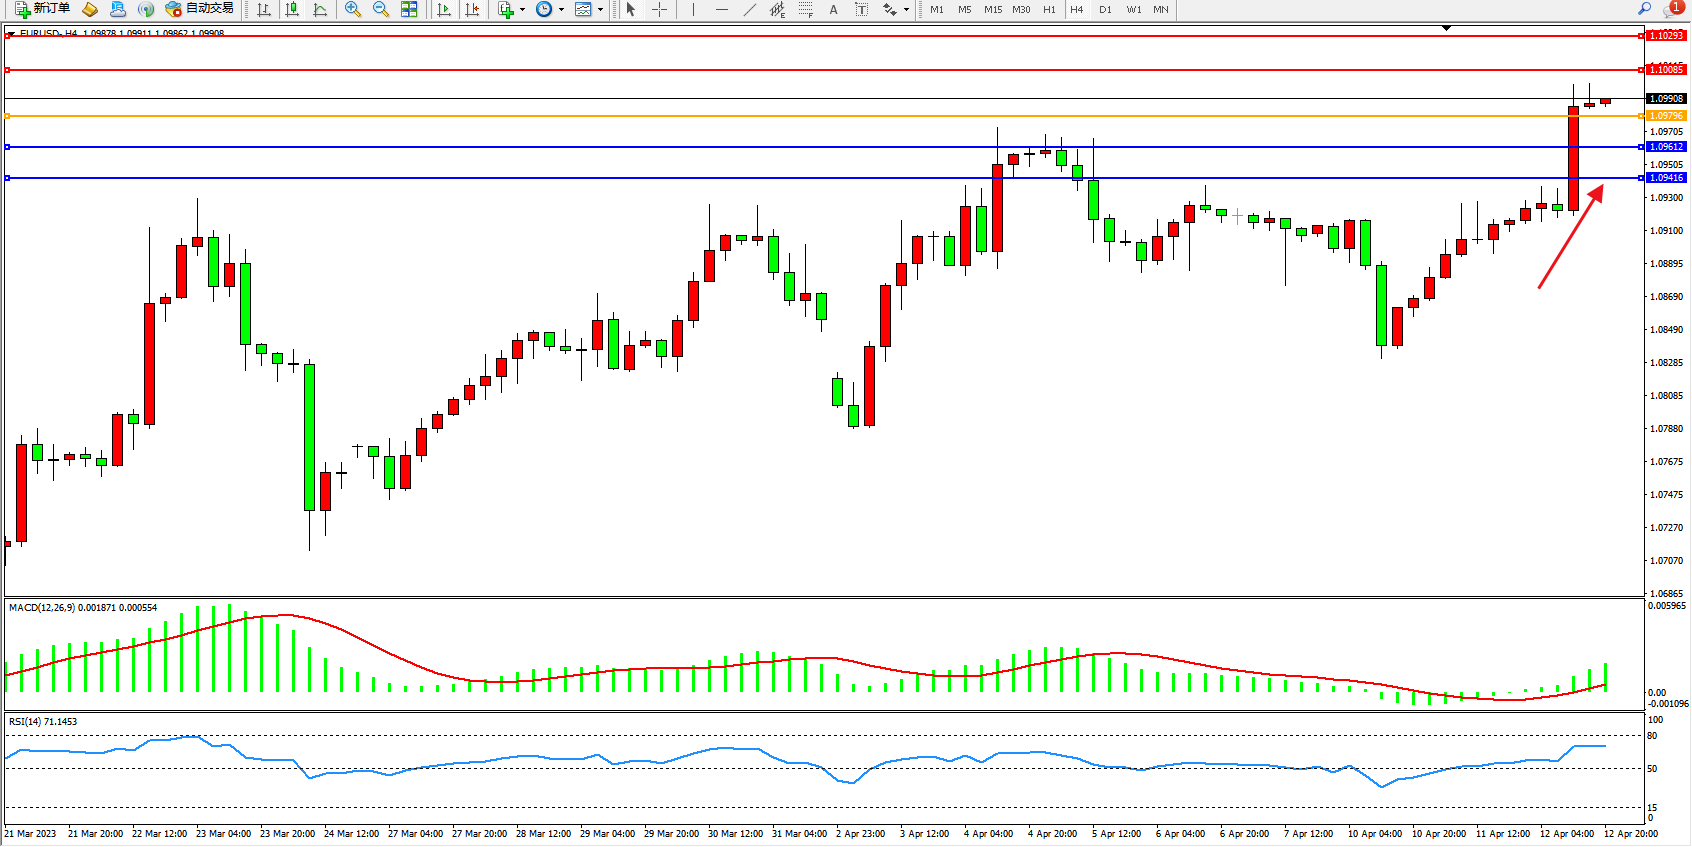
Task: Tile chart windows icon
Action: (409, 9)
